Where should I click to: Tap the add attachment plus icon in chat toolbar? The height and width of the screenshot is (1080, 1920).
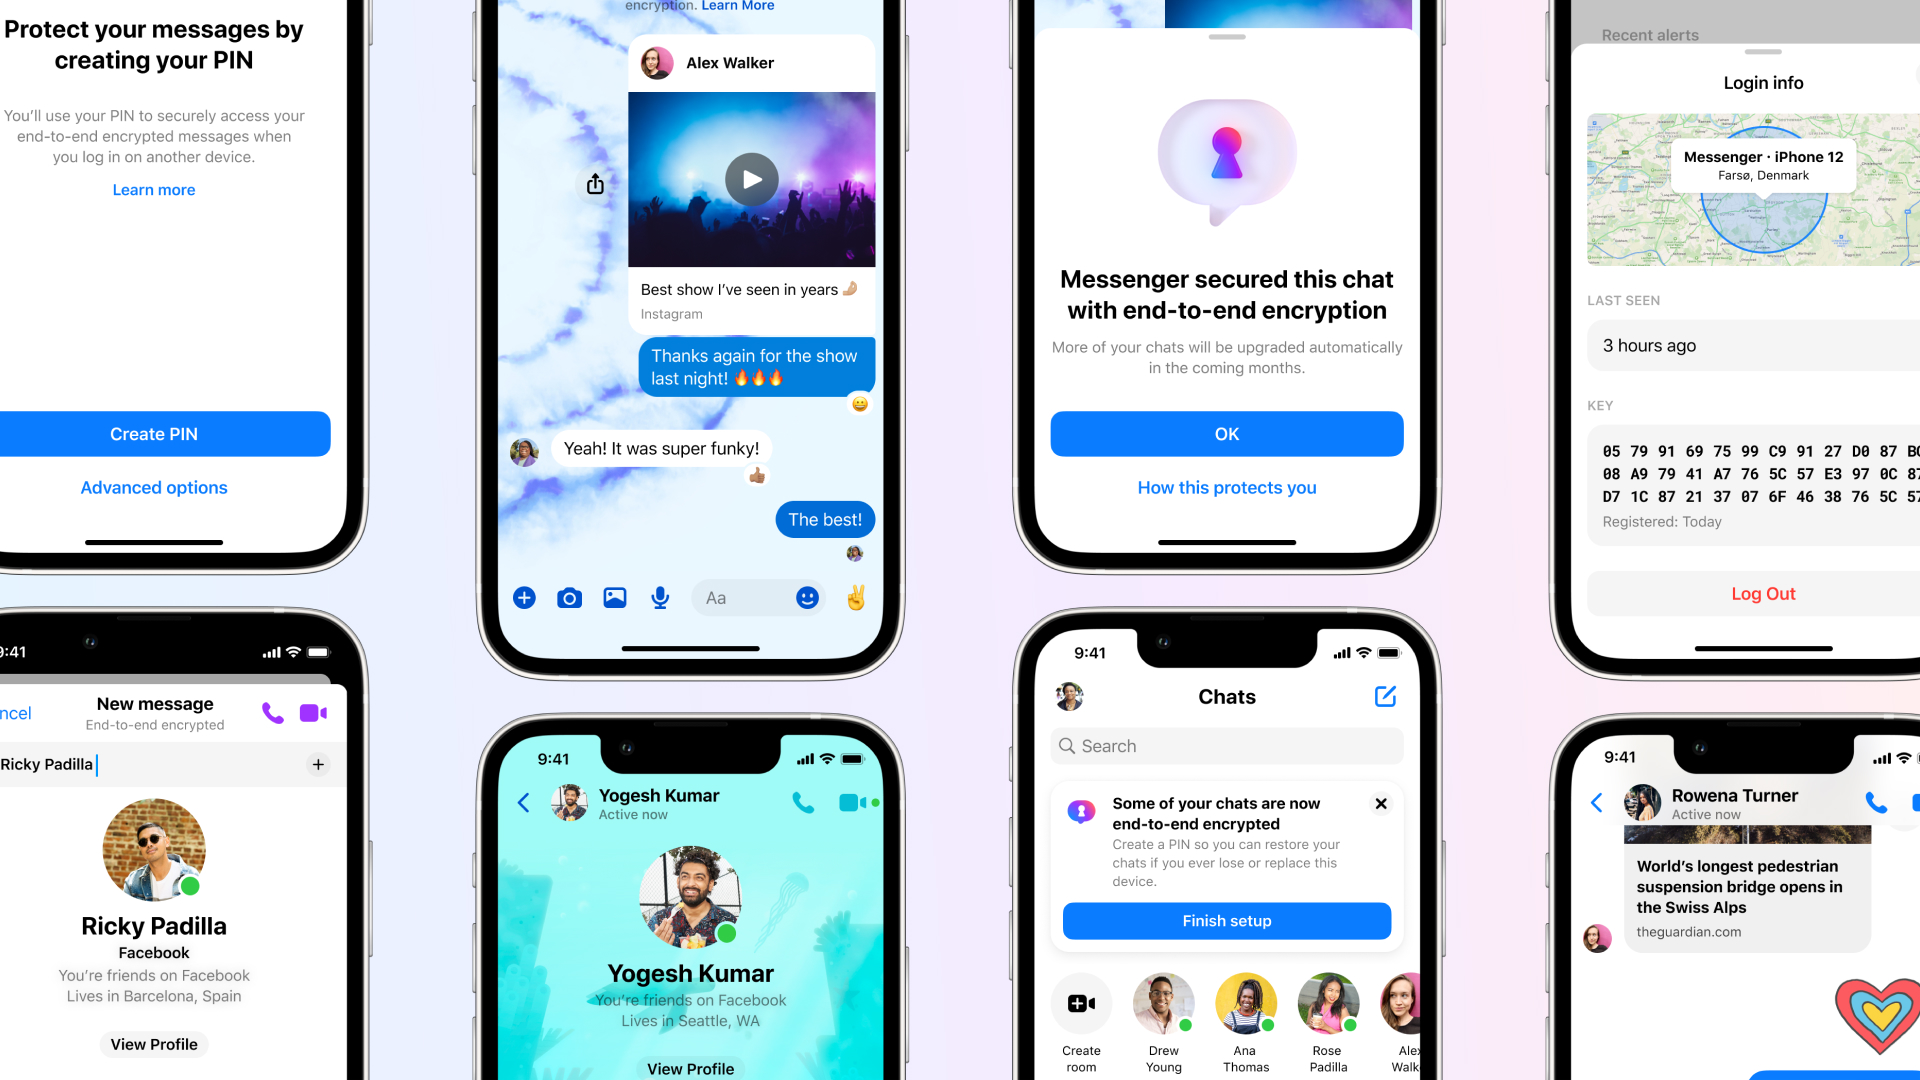(x=522, y=597)
